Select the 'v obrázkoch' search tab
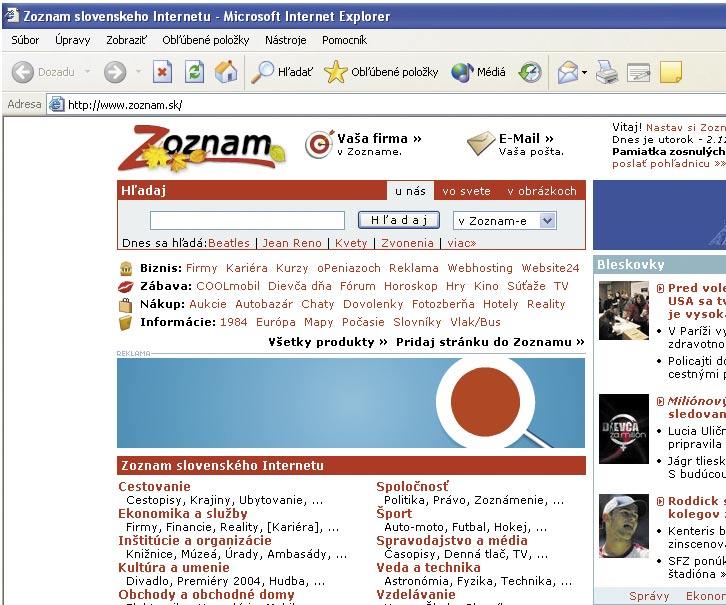This screenshot has width=726, height=605. pos(542,191)
